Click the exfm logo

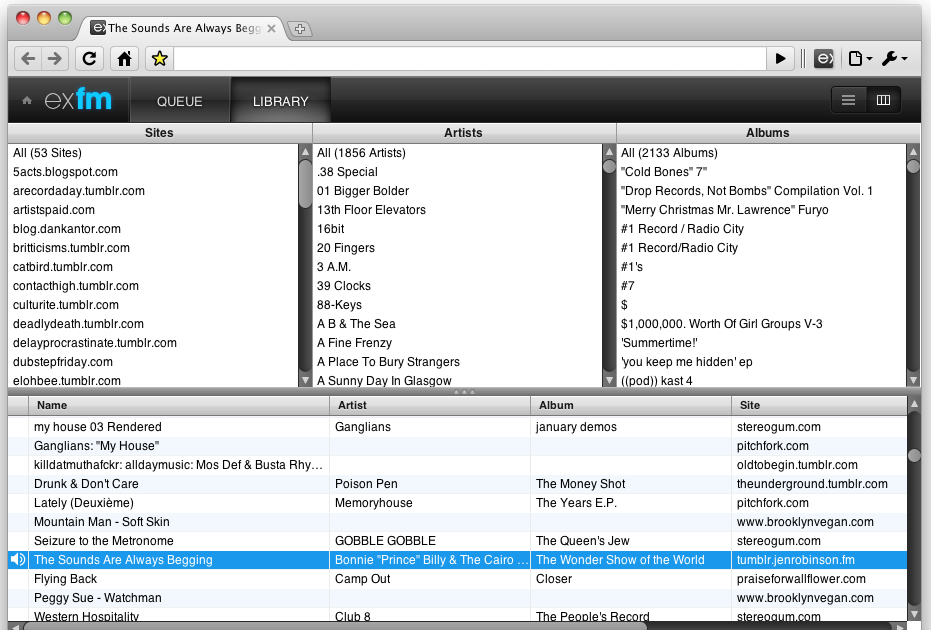coord(78,100)
